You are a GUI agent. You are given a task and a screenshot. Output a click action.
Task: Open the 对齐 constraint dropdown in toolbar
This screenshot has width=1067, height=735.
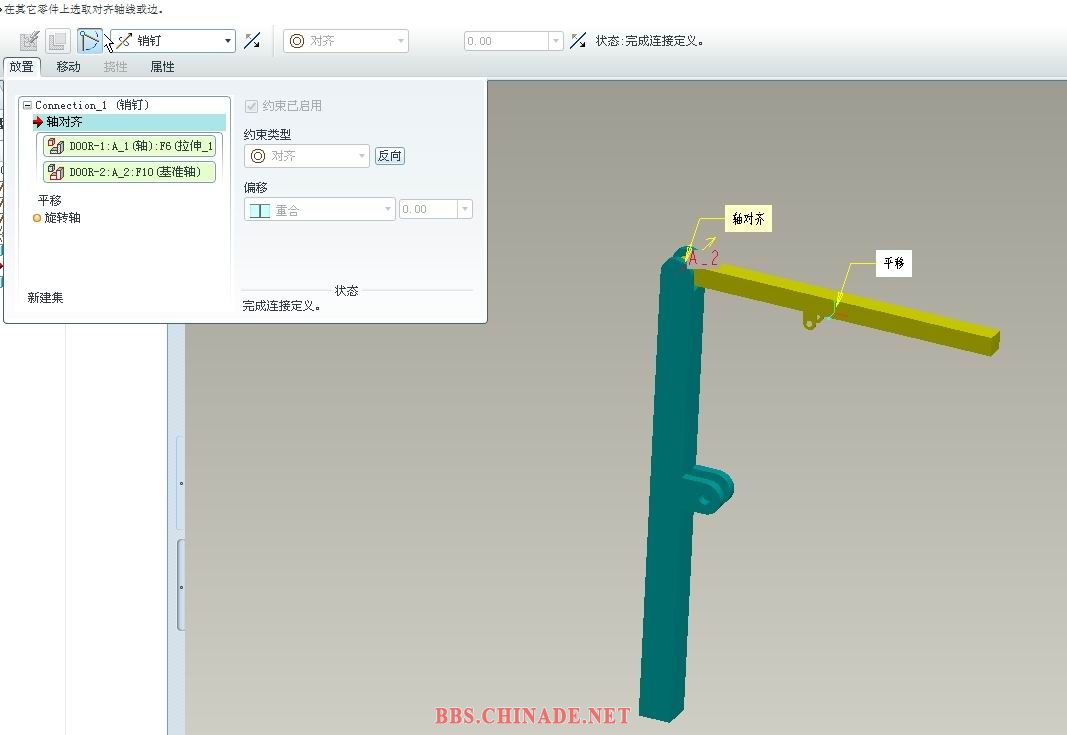(x=346, y=41)
